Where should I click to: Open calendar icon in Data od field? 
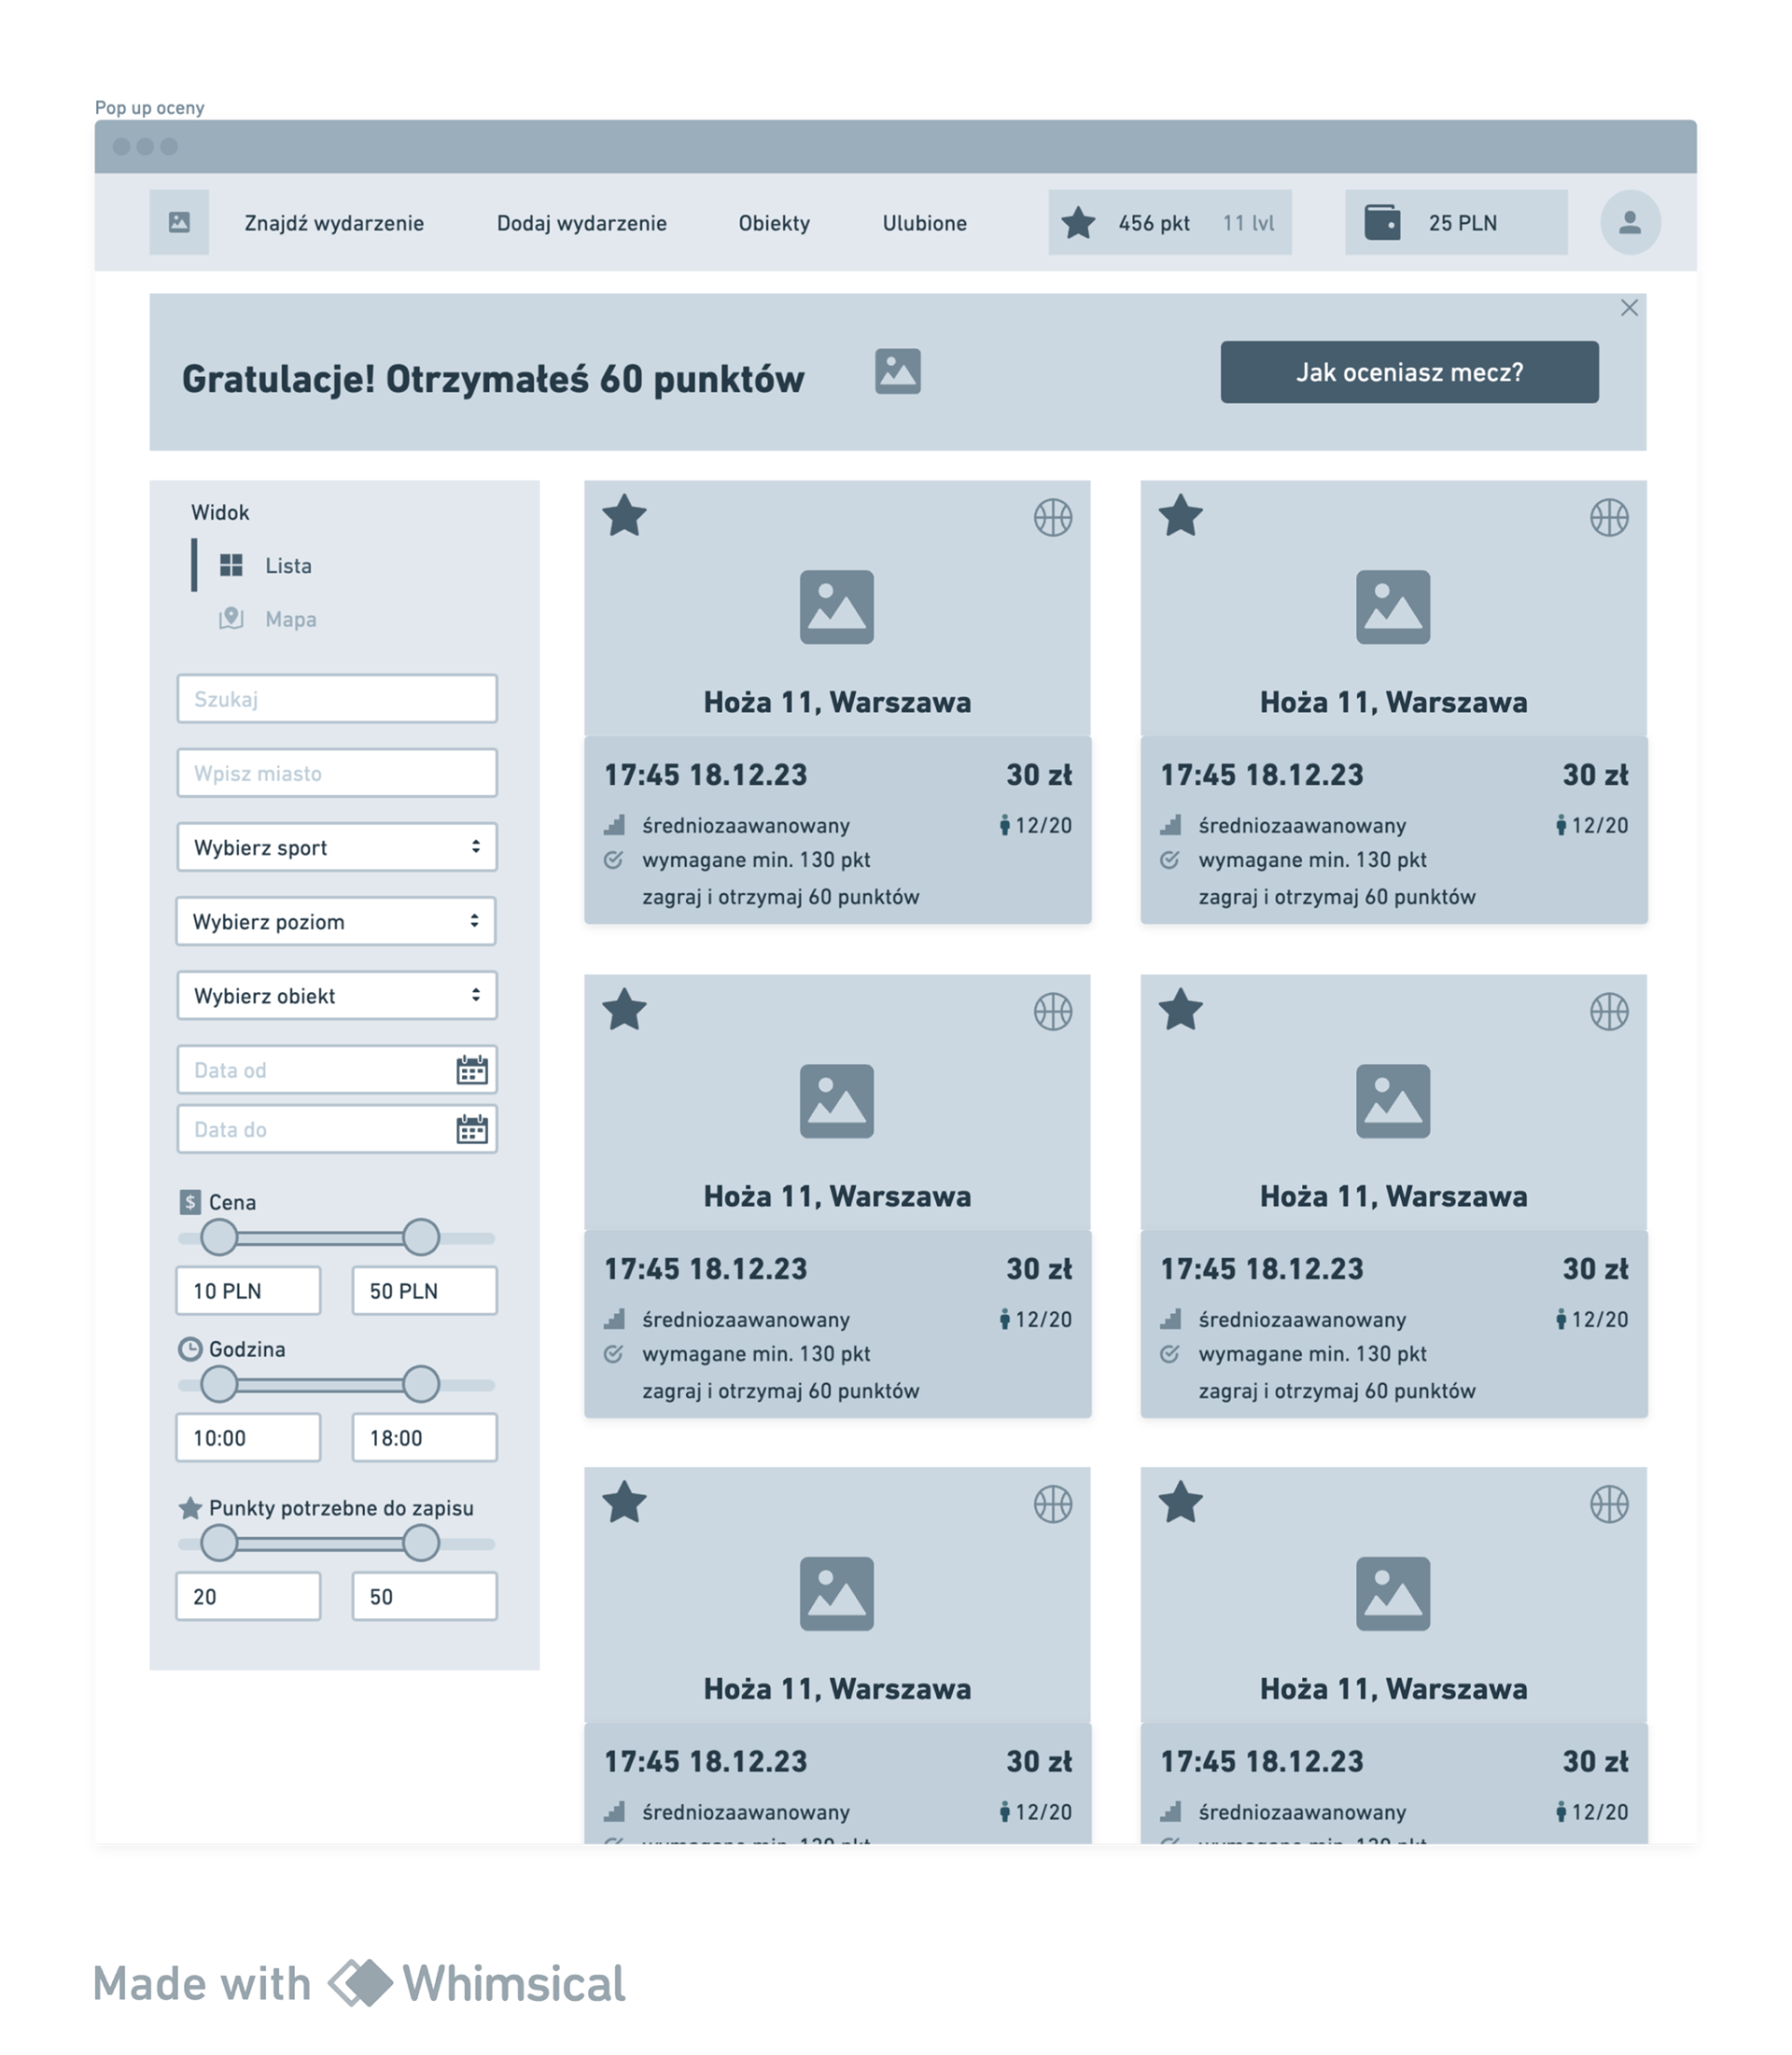click(472, 1069)
